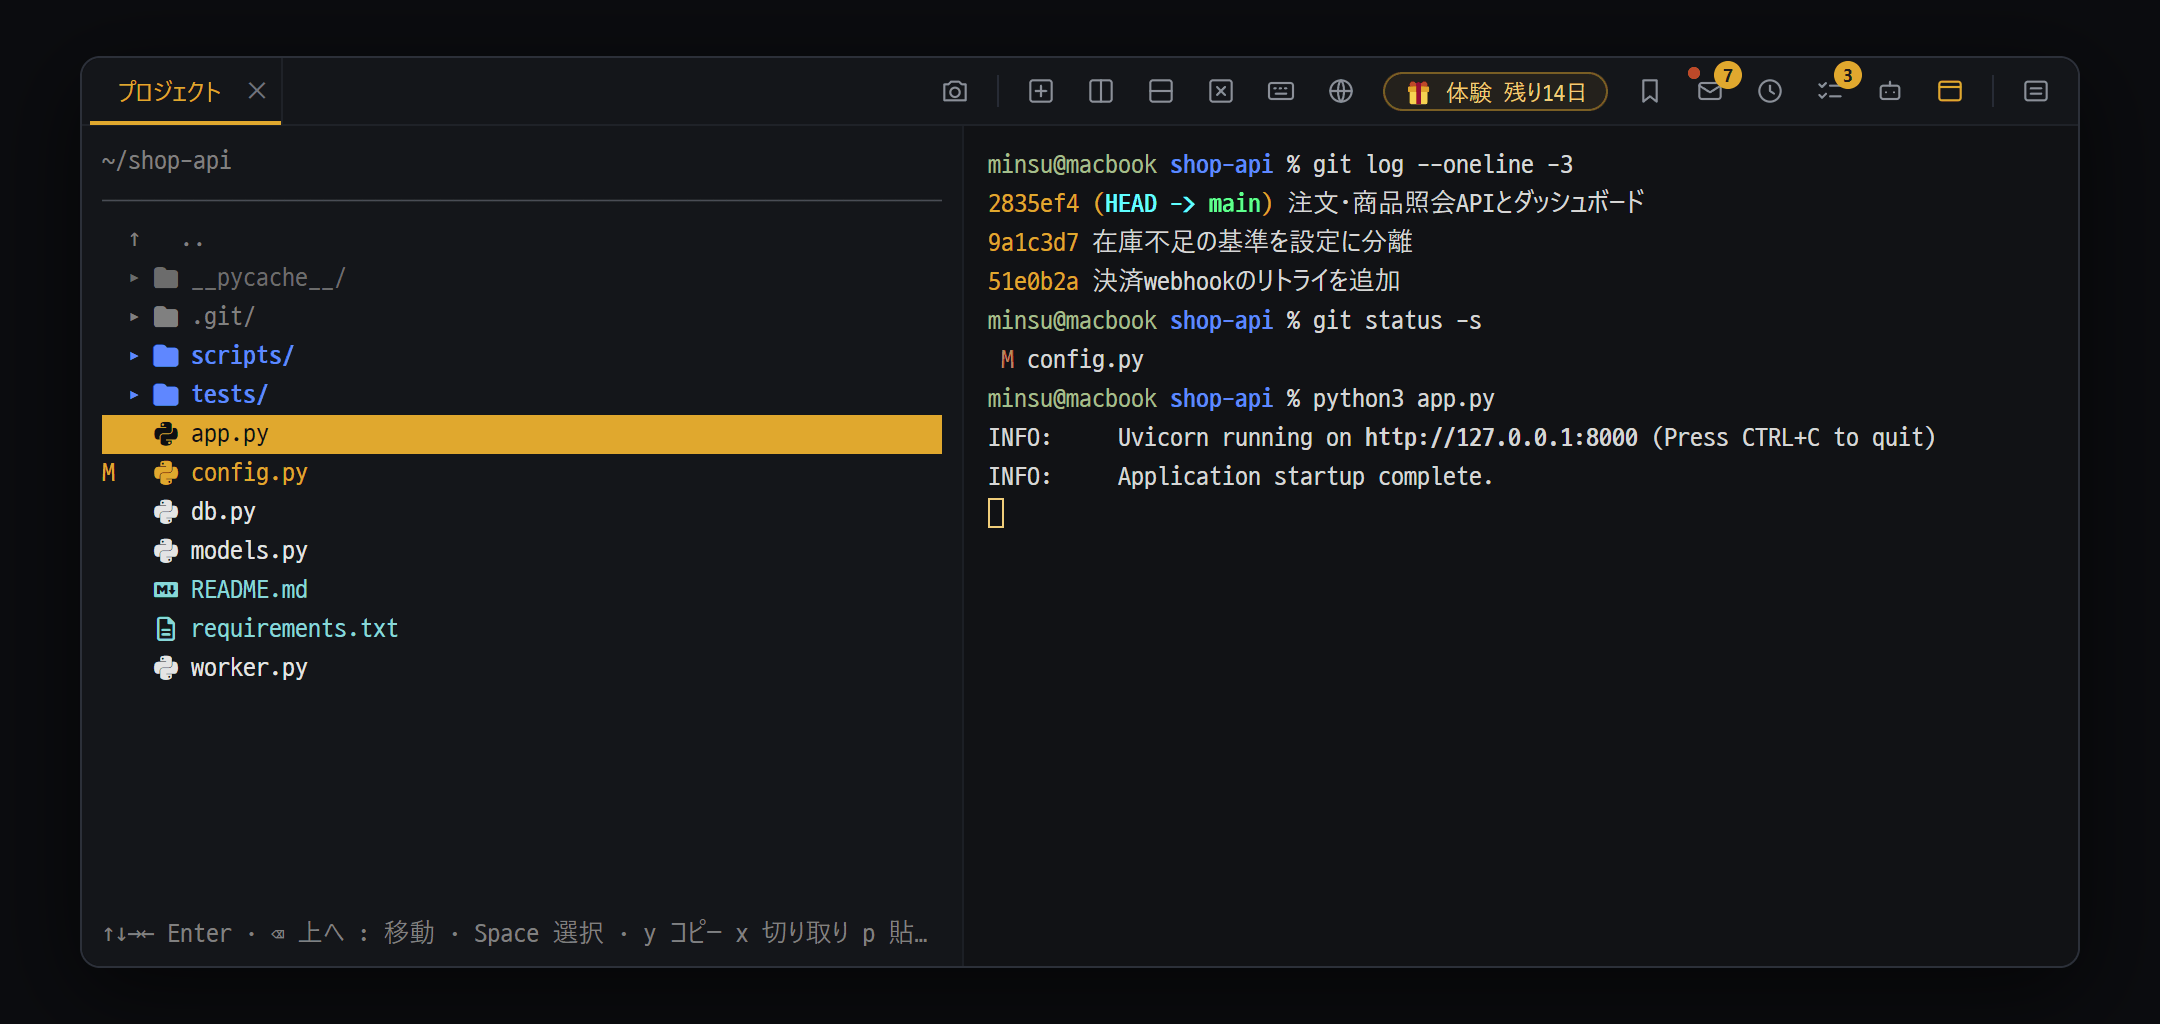
Task: Open the clock history icon
Action: tap(1770, 92)
